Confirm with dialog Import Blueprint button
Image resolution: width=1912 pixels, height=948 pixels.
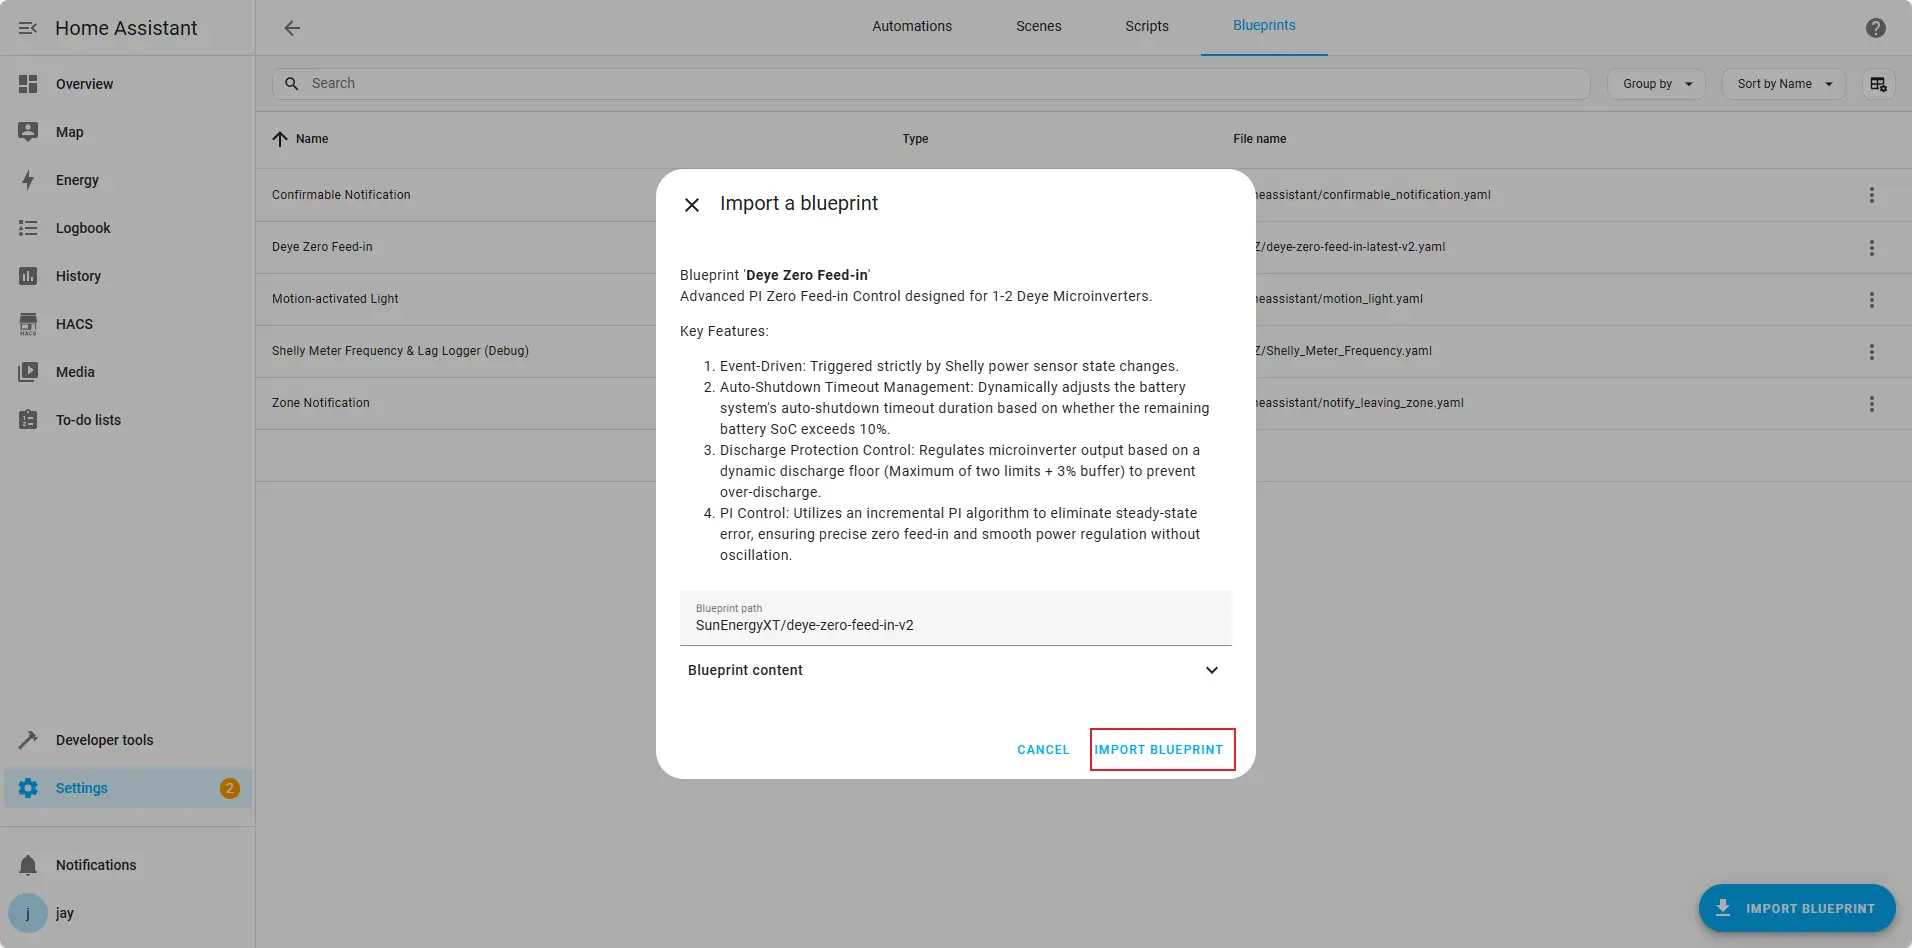tap(1158, 750)
